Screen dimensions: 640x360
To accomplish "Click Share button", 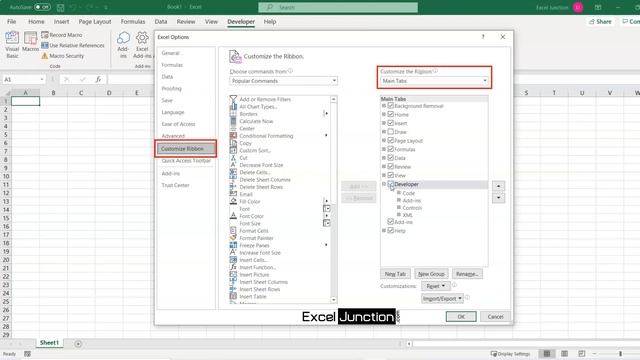I will point(600,22).
